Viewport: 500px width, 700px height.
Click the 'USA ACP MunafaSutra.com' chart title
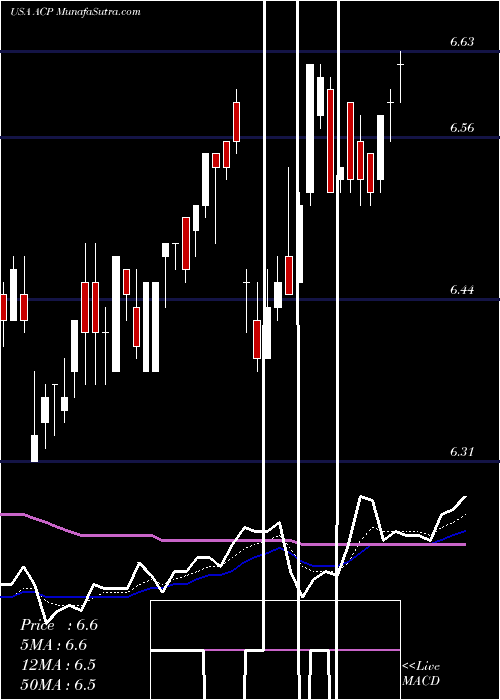75,12
